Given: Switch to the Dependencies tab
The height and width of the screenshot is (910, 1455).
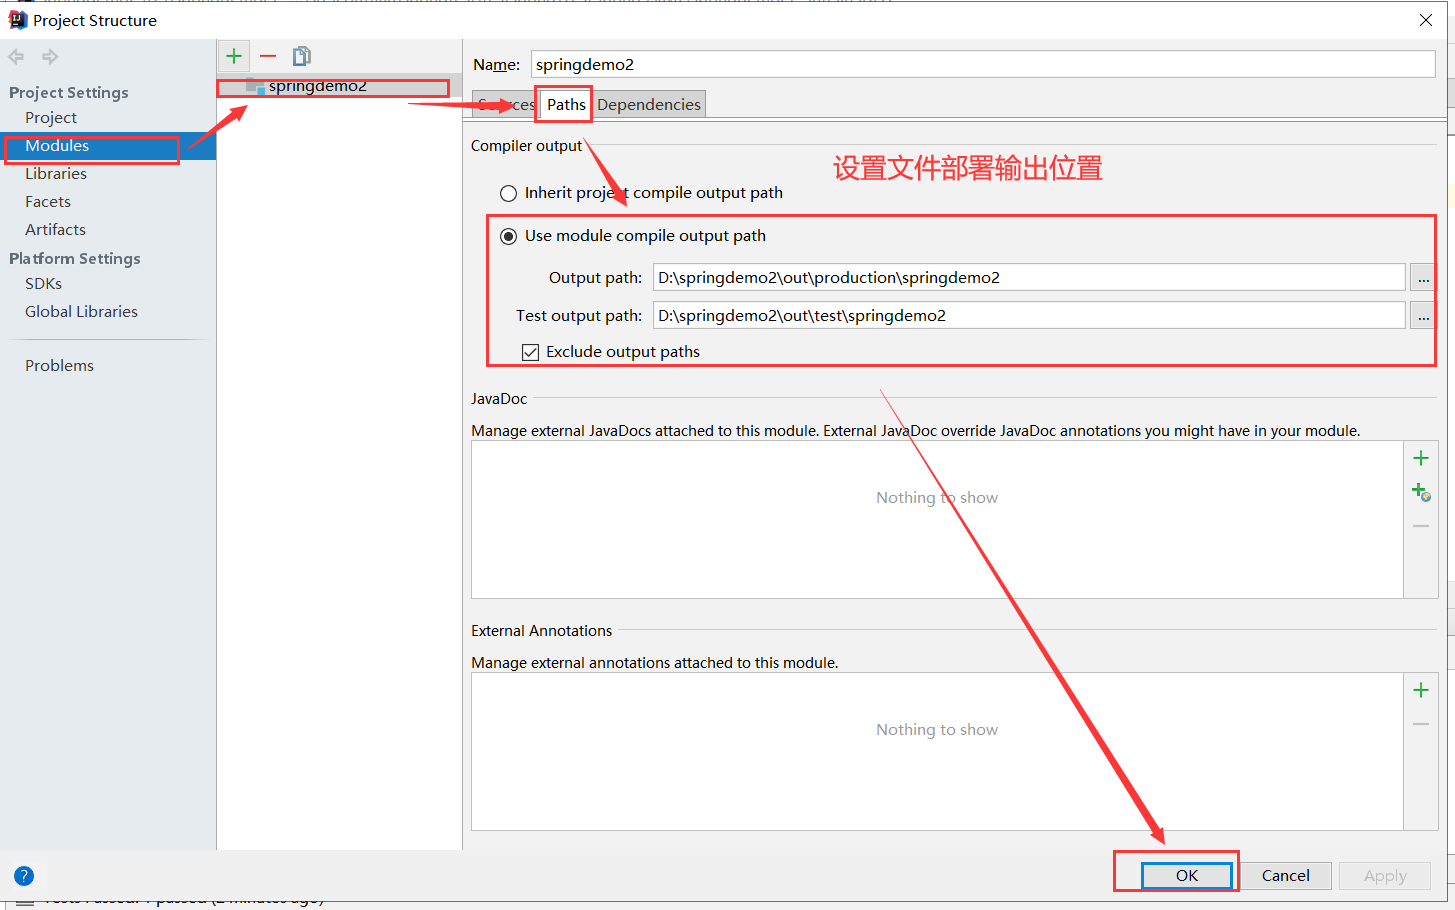Looking at the screenshot, I should [649, 104].
